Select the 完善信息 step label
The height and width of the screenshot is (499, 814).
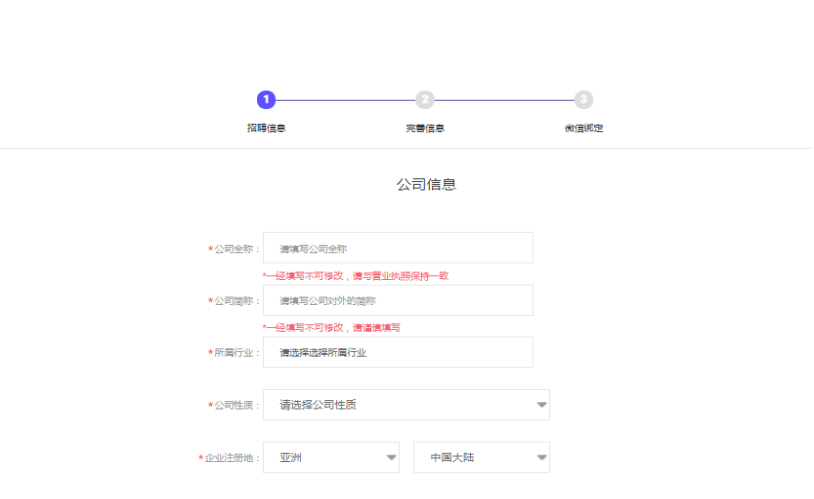point(425,128)
